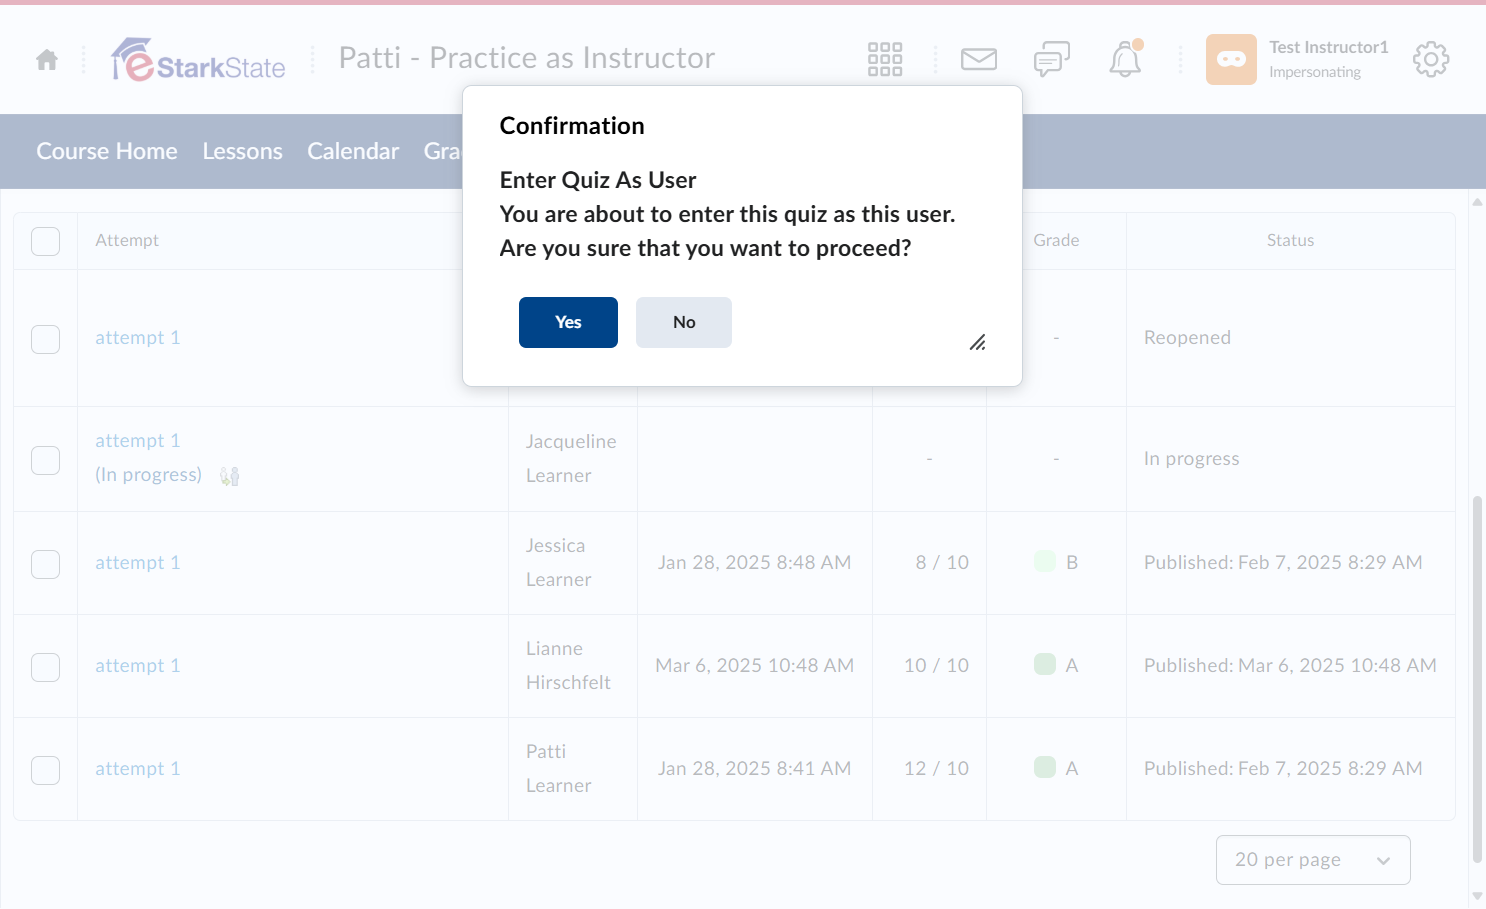
Task: Open Jessica Learner's attempt 1 link
Action: click(138, 563)
